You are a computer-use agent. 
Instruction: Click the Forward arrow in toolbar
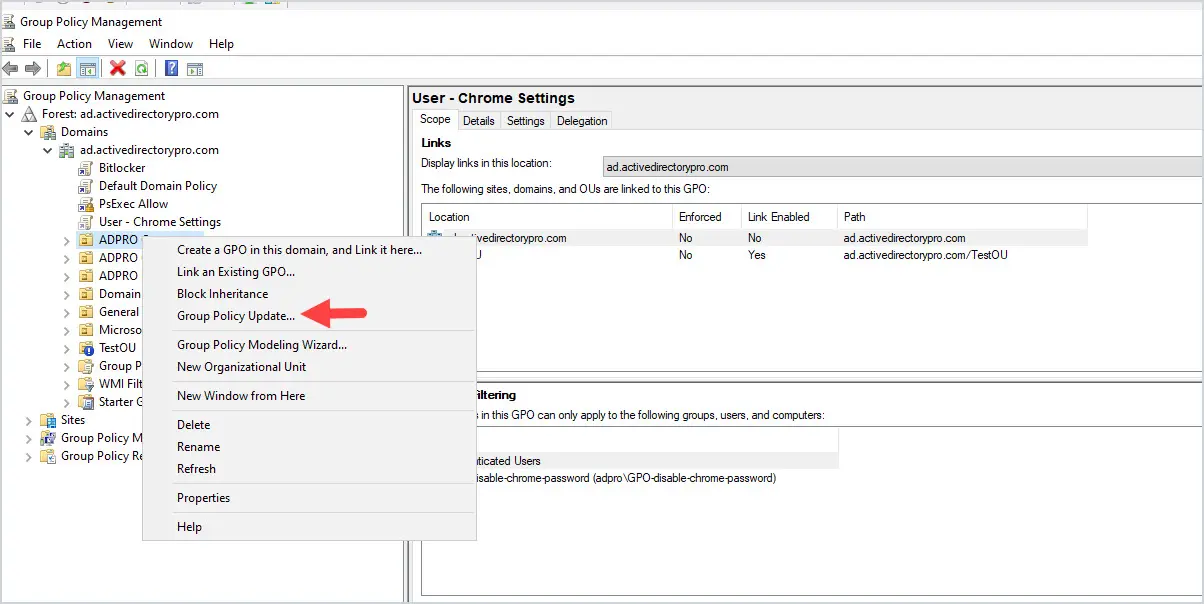tap(33, 69)
